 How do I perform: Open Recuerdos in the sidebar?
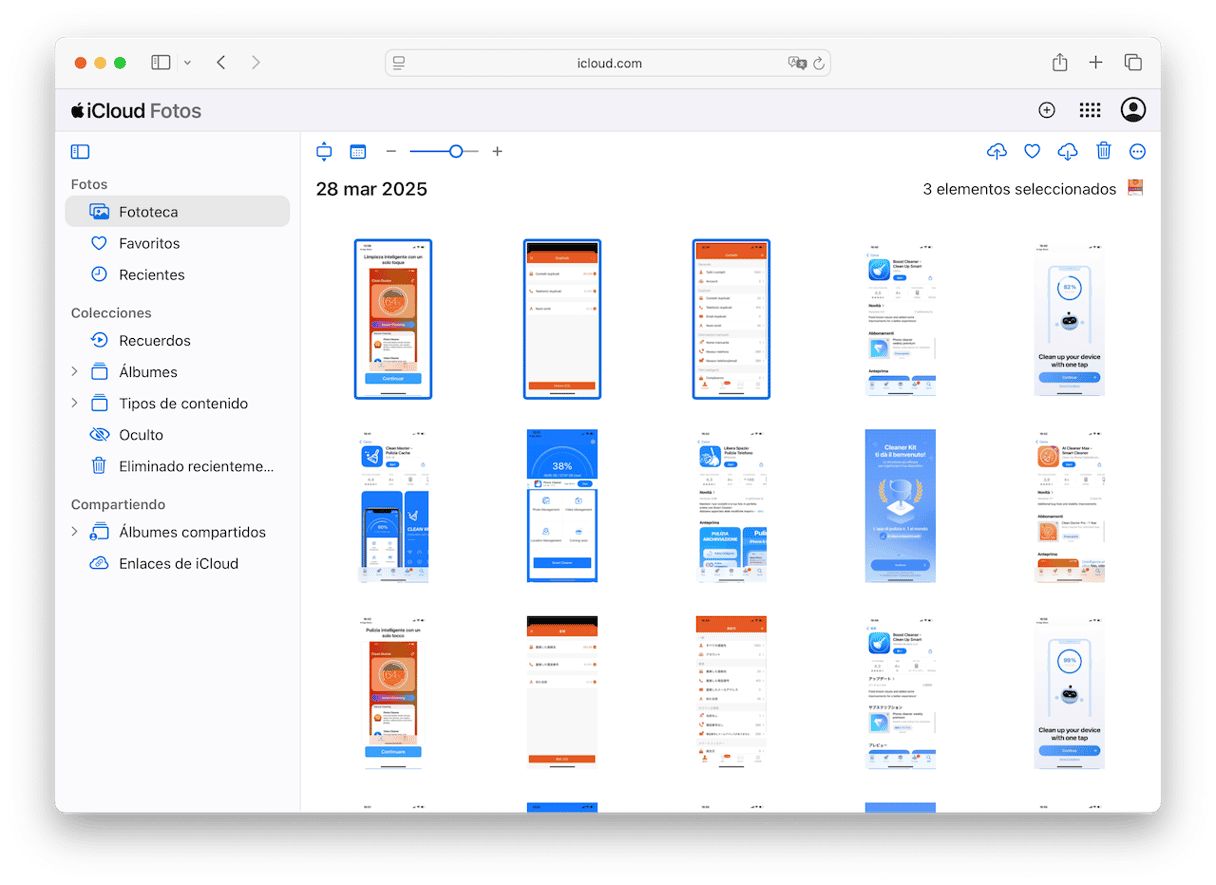tap(154, 341)
